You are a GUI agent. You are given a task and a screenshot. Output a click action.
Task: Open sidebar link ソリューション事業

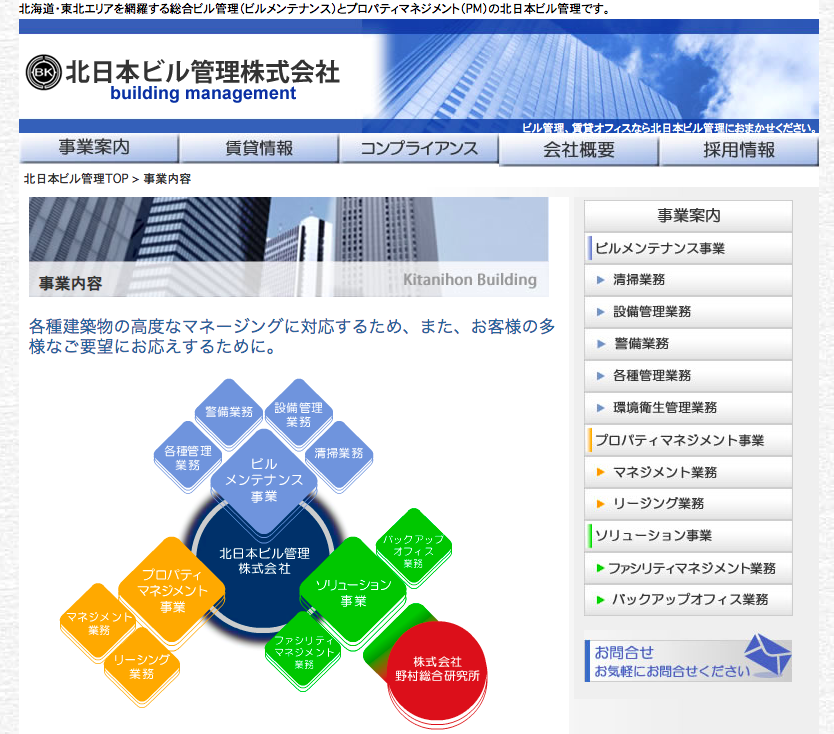[x=688, y=536]
